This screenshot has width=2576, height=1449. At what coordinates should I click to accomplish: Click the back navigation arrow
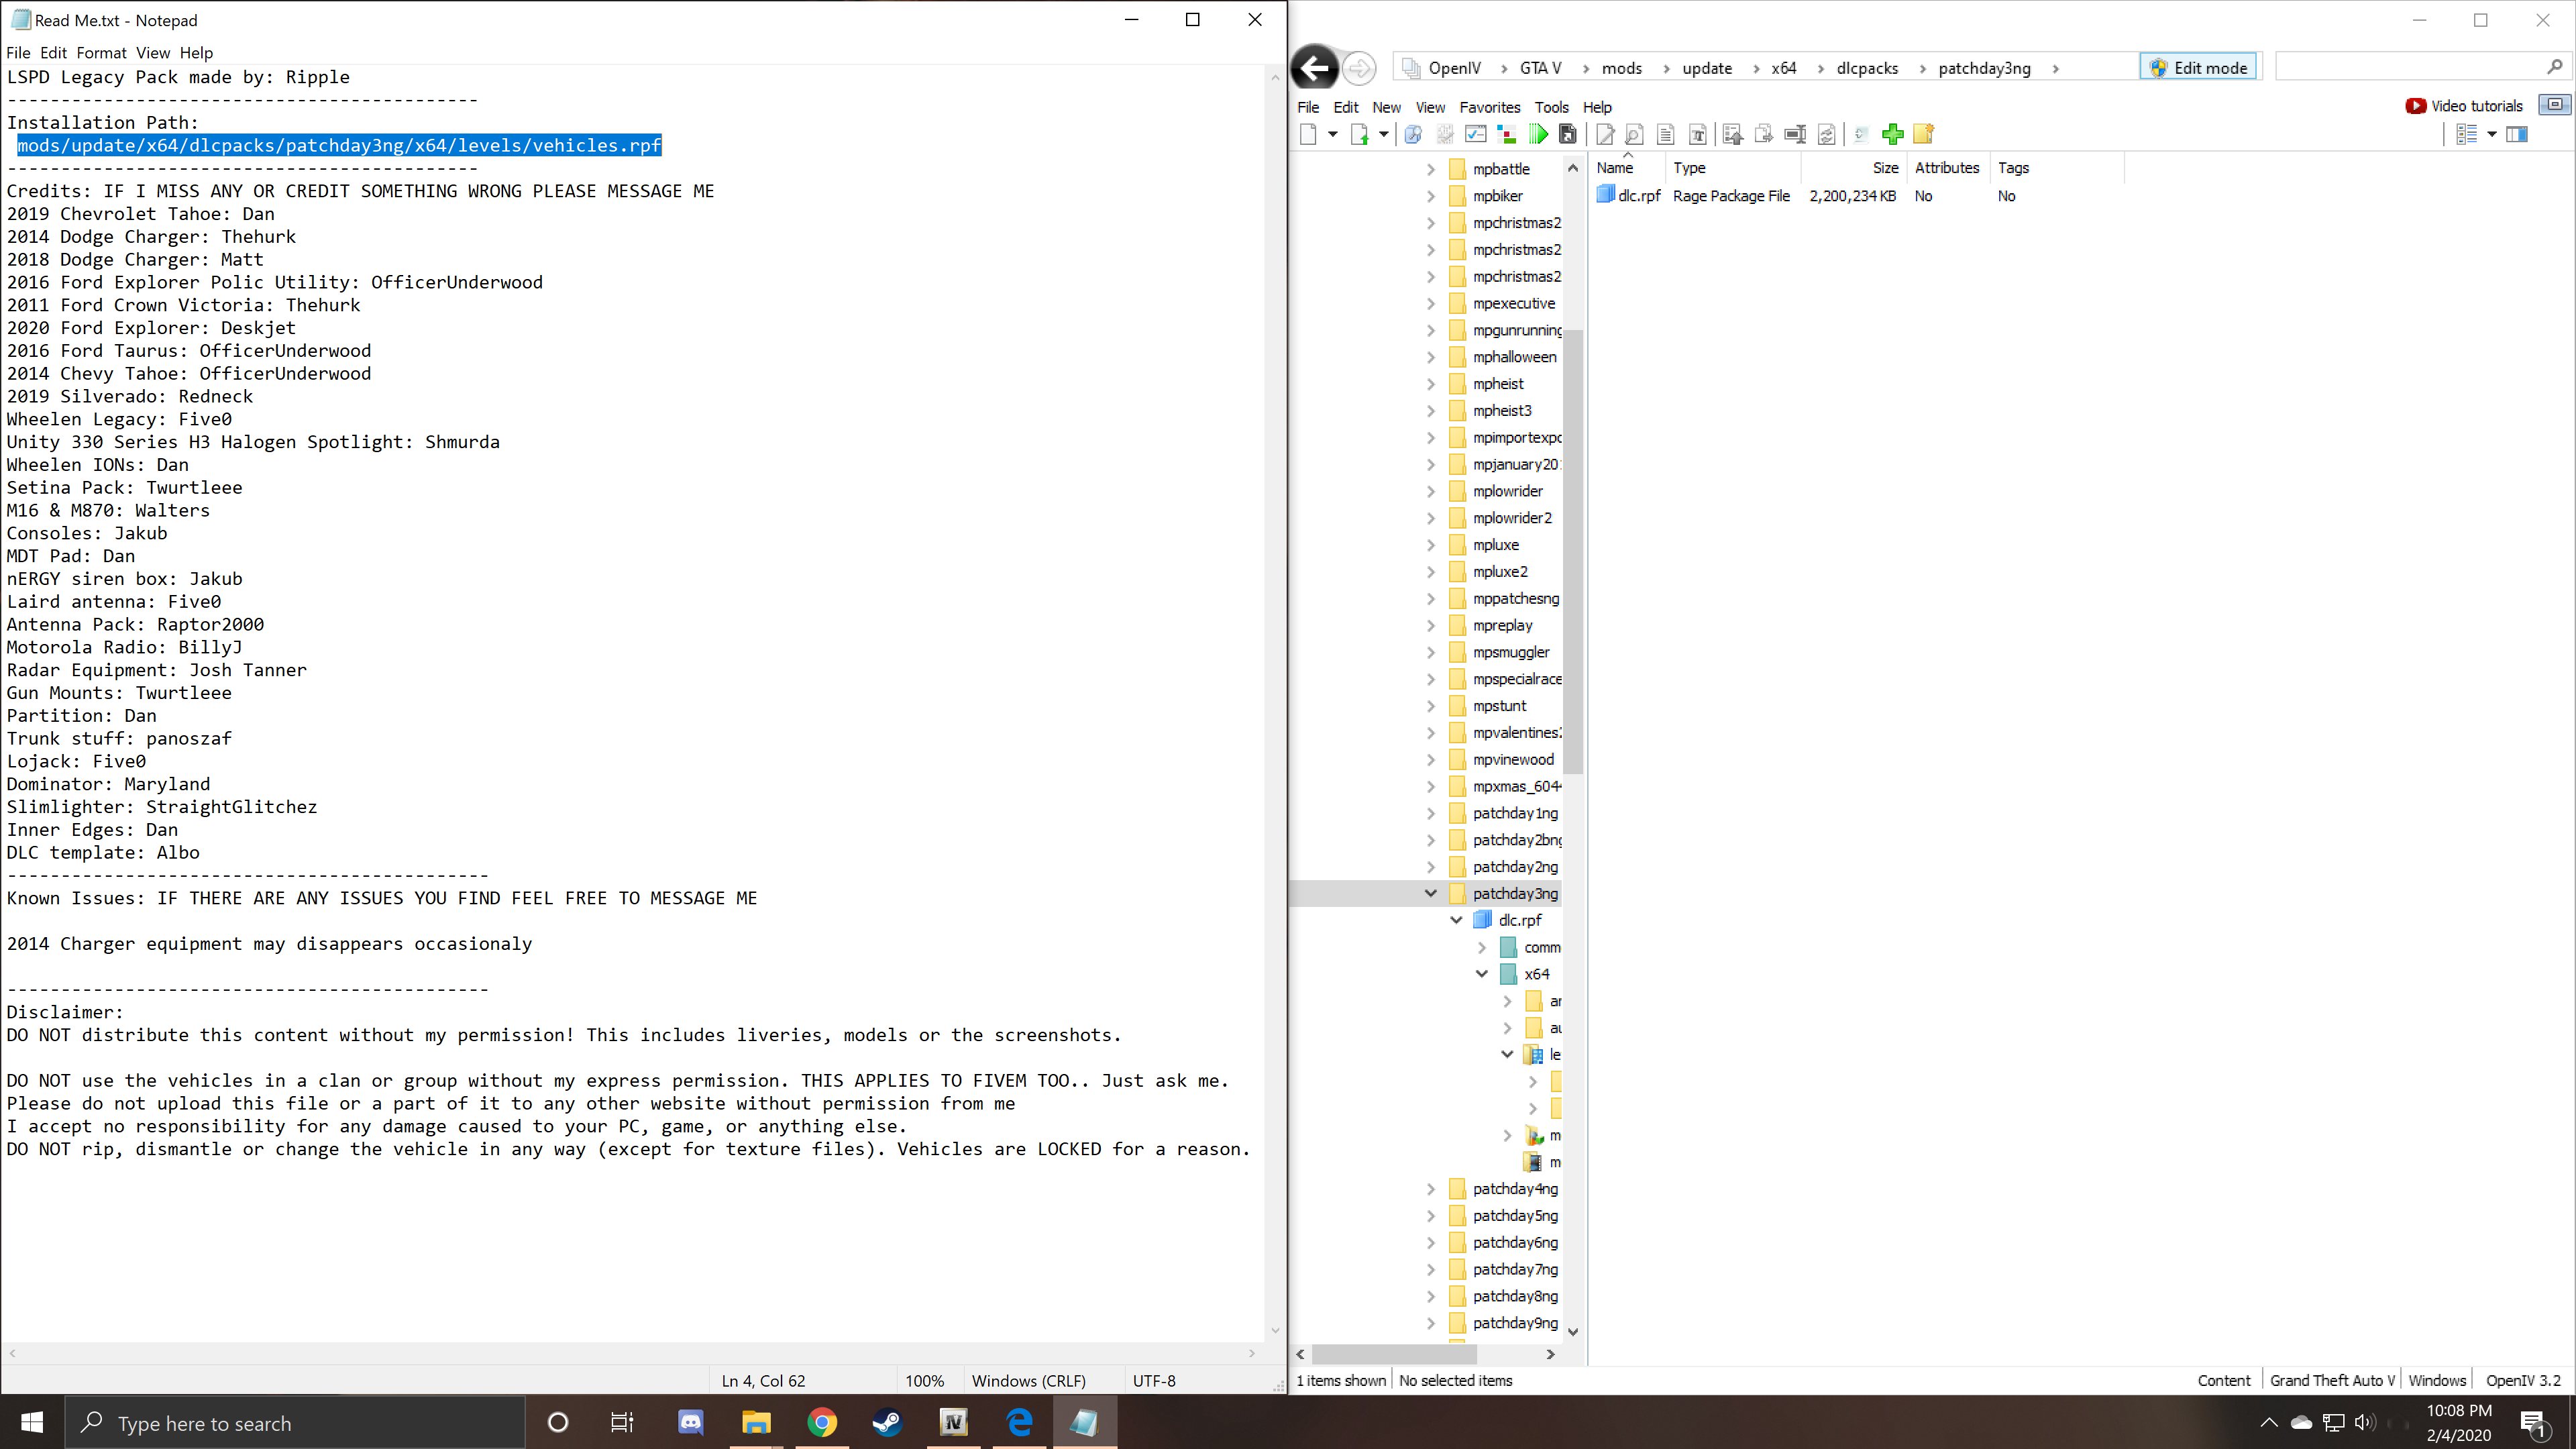click(1315, 68)
